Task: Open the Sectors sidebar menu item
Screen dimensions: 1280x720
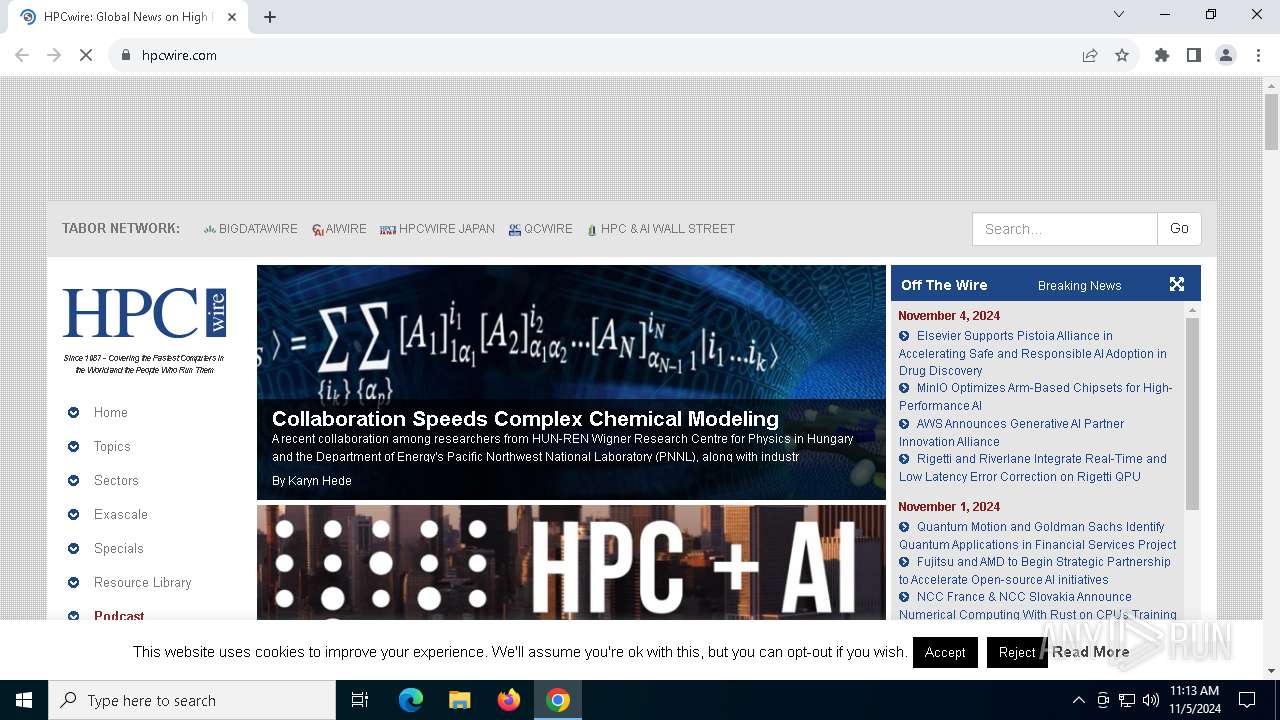Action: 116,480
